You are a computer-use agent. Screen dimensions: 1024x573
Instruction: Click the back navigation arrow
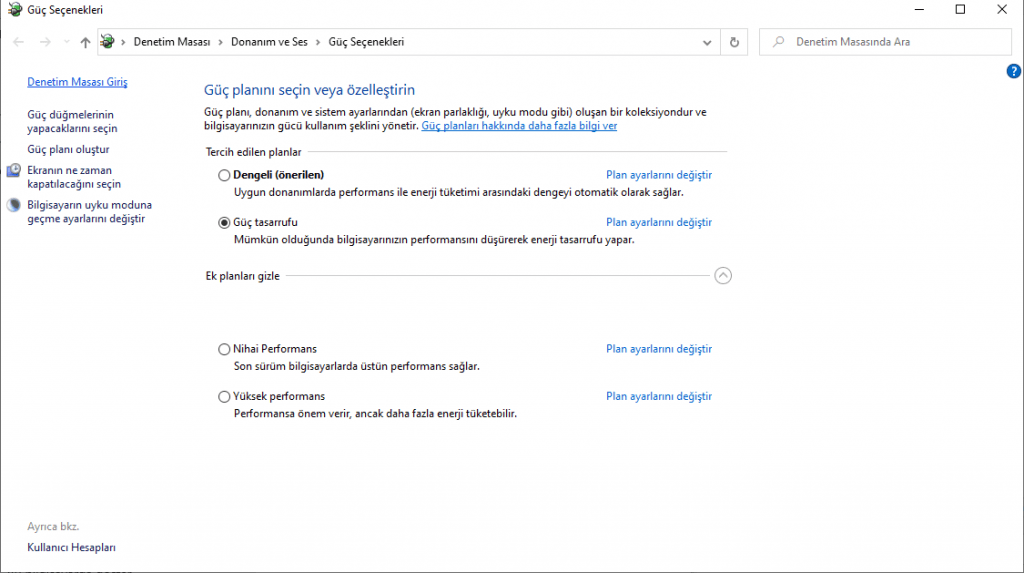coord(18,42)
